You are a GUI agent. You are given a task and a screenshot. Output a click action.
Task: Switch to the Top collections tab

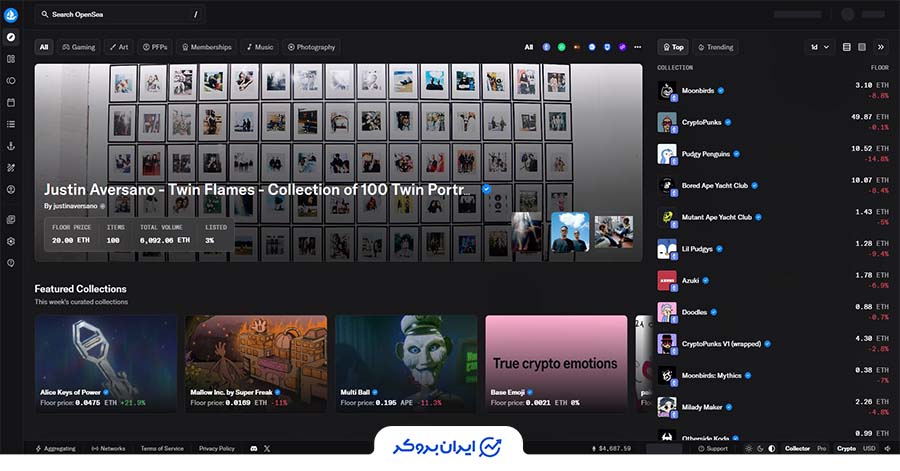pos(673,47)
